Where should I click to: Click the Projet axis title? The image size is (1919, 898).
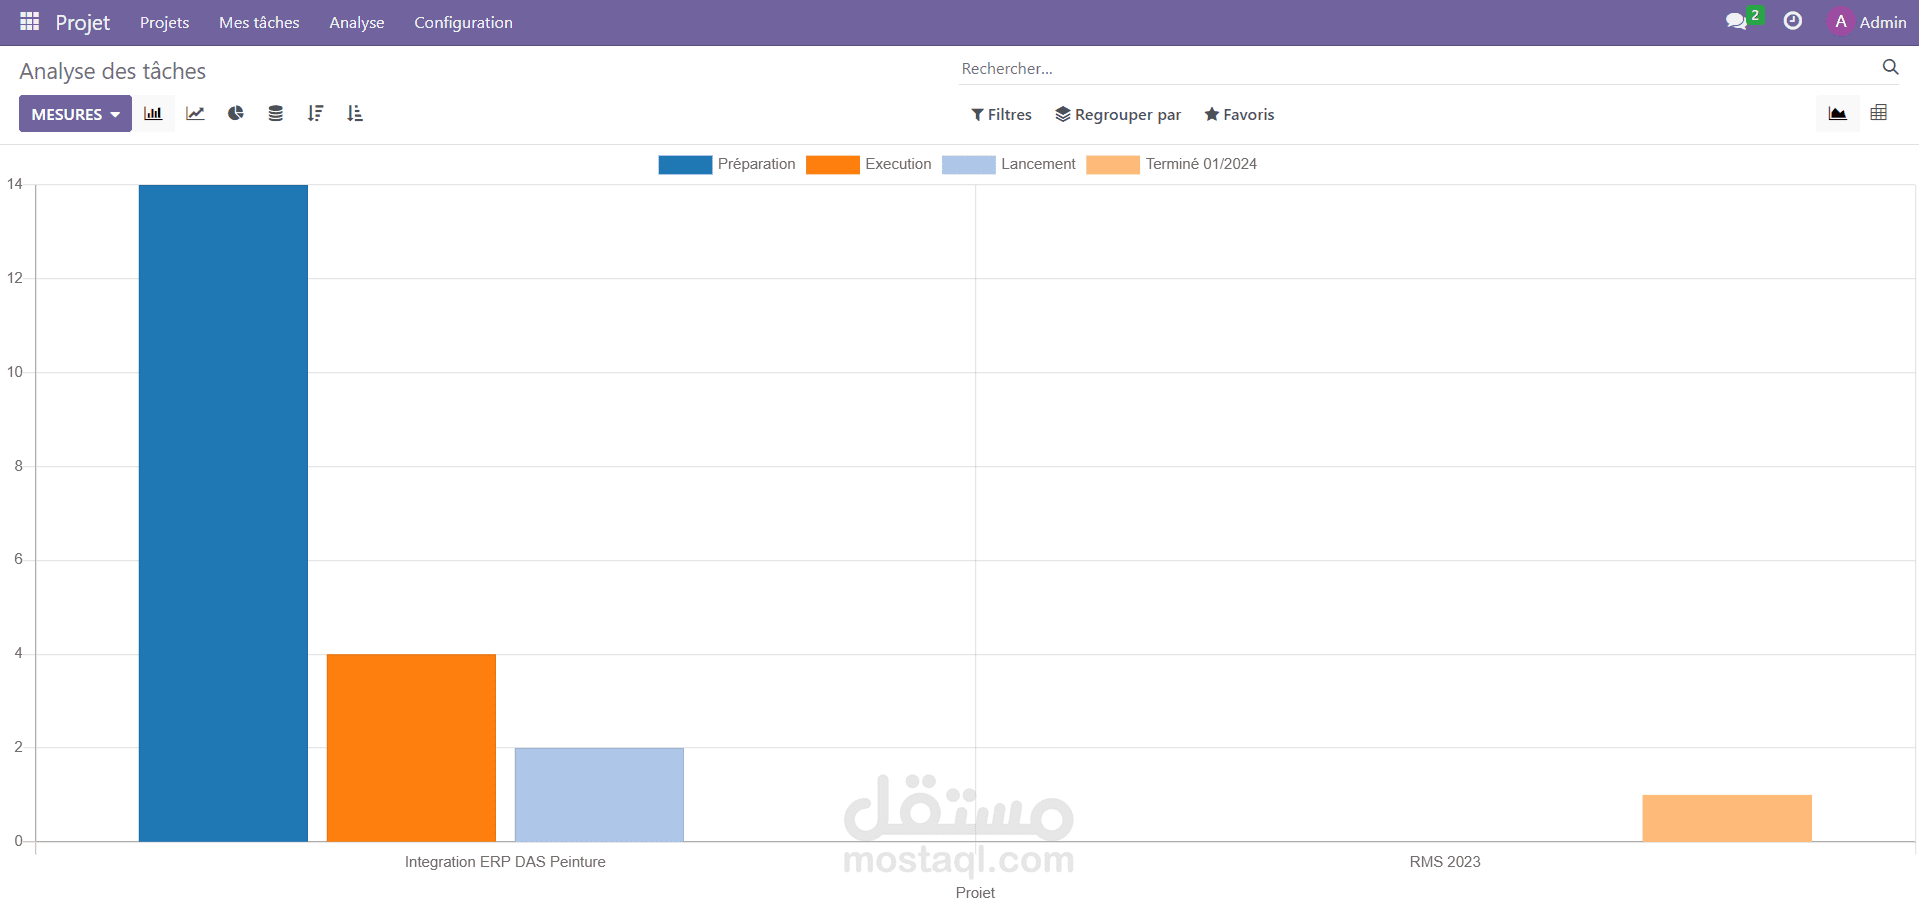tap(975, 892)
